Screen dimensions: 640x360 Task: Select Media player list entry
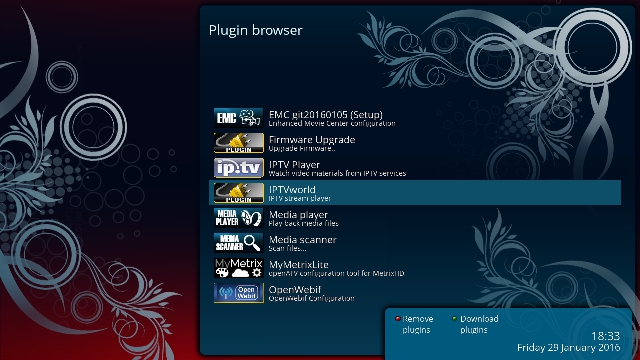coord(415,218)
